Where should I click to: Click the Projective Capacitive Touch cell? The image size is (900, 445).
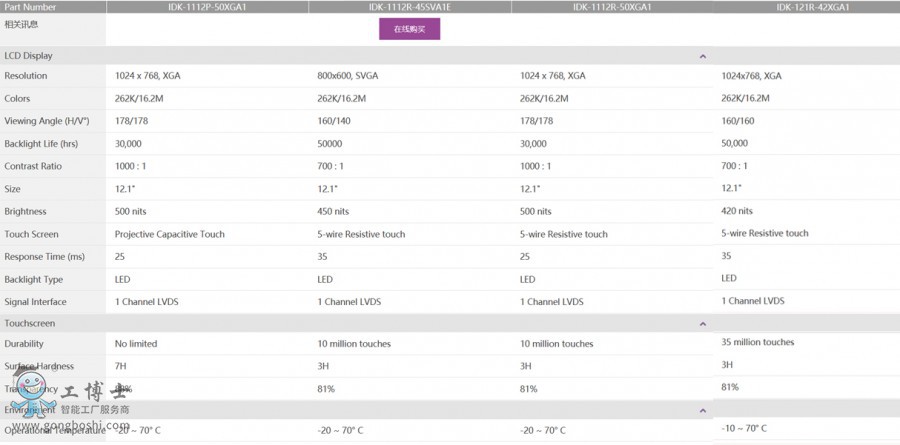pos(170,234)
